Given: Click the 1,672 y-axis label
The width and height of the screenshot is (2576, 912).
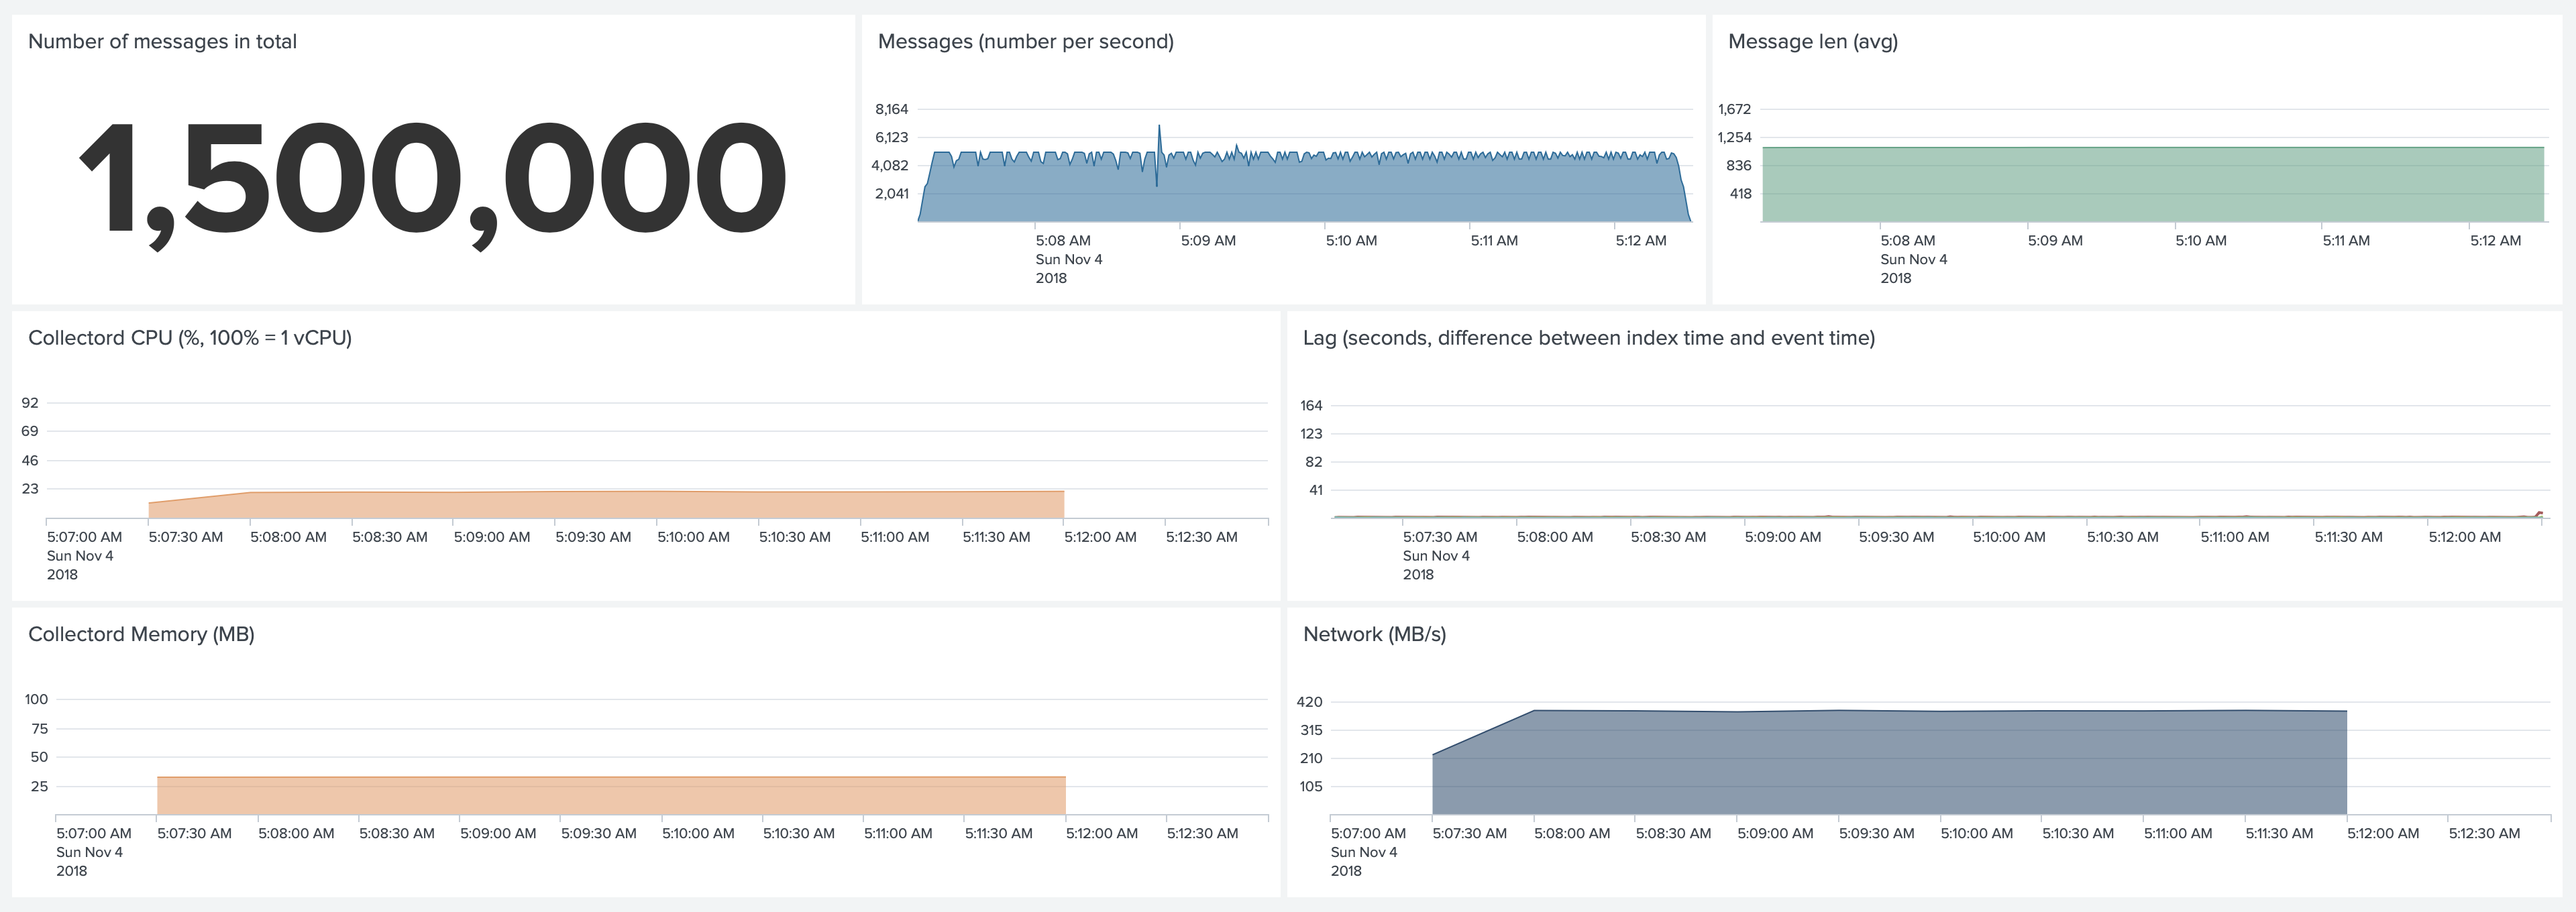Looking at the screenshot, I should [1735, 109].
